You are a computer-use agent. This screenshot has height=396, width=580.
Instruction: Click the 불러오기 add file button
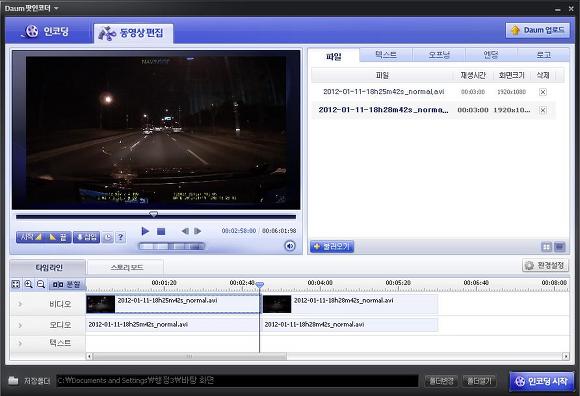[332, 246]
